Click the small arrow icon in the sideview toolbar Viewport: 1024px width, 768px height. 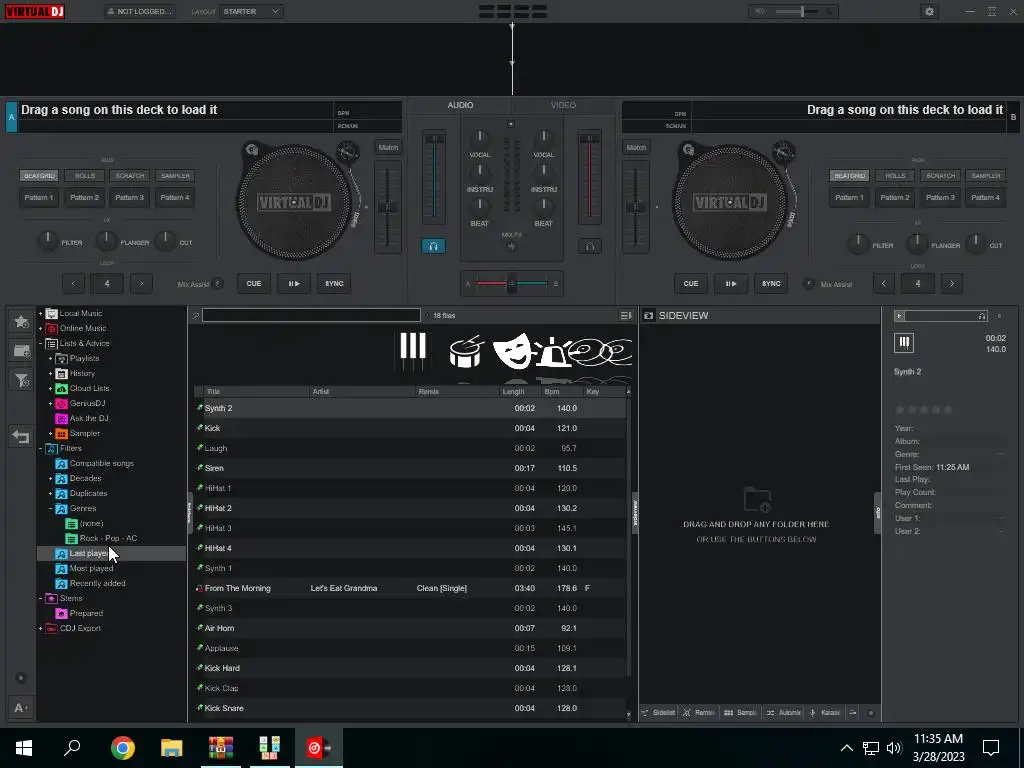[x=853, y=712]
